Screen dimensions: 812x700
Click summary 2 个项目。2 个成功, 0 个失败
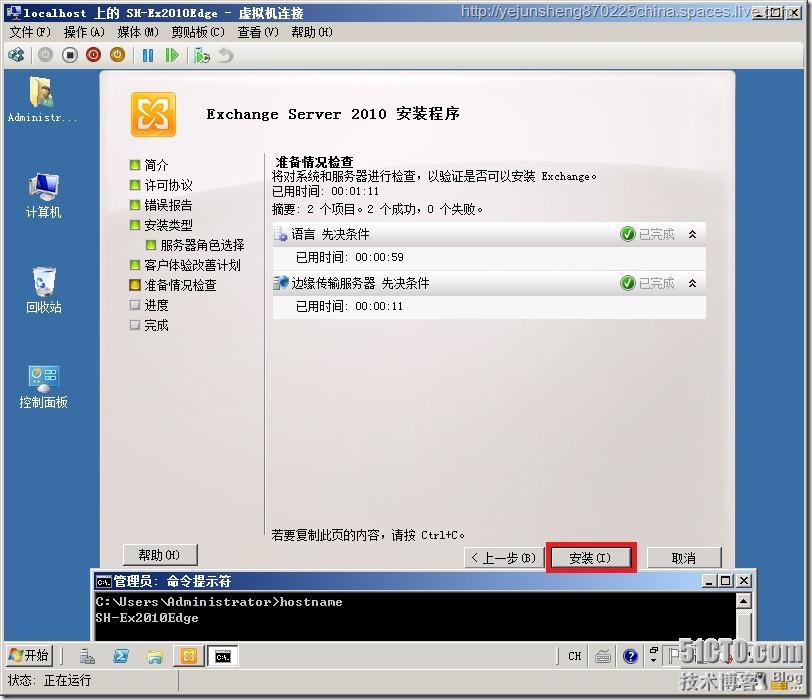[378, 209]
